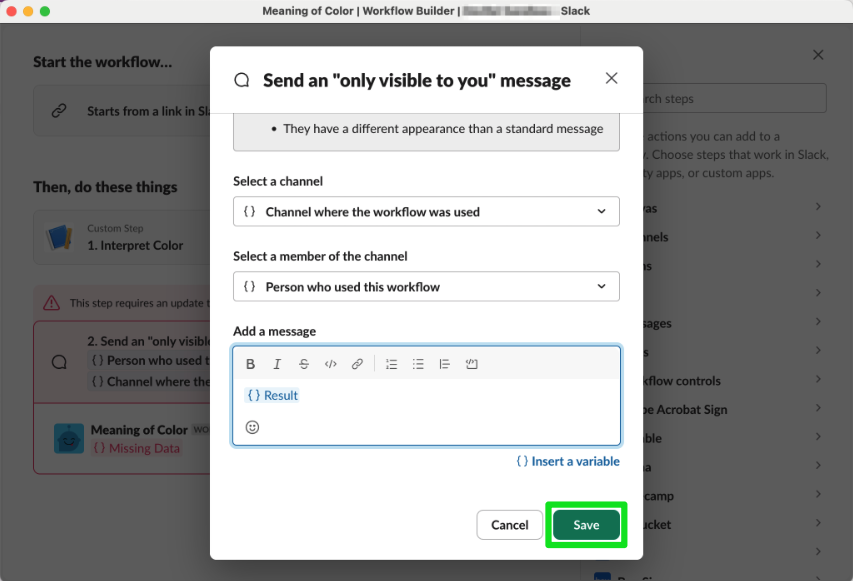Insert a code block into the message
Viewport: 853px width, 581px height.
click(471, 363)
